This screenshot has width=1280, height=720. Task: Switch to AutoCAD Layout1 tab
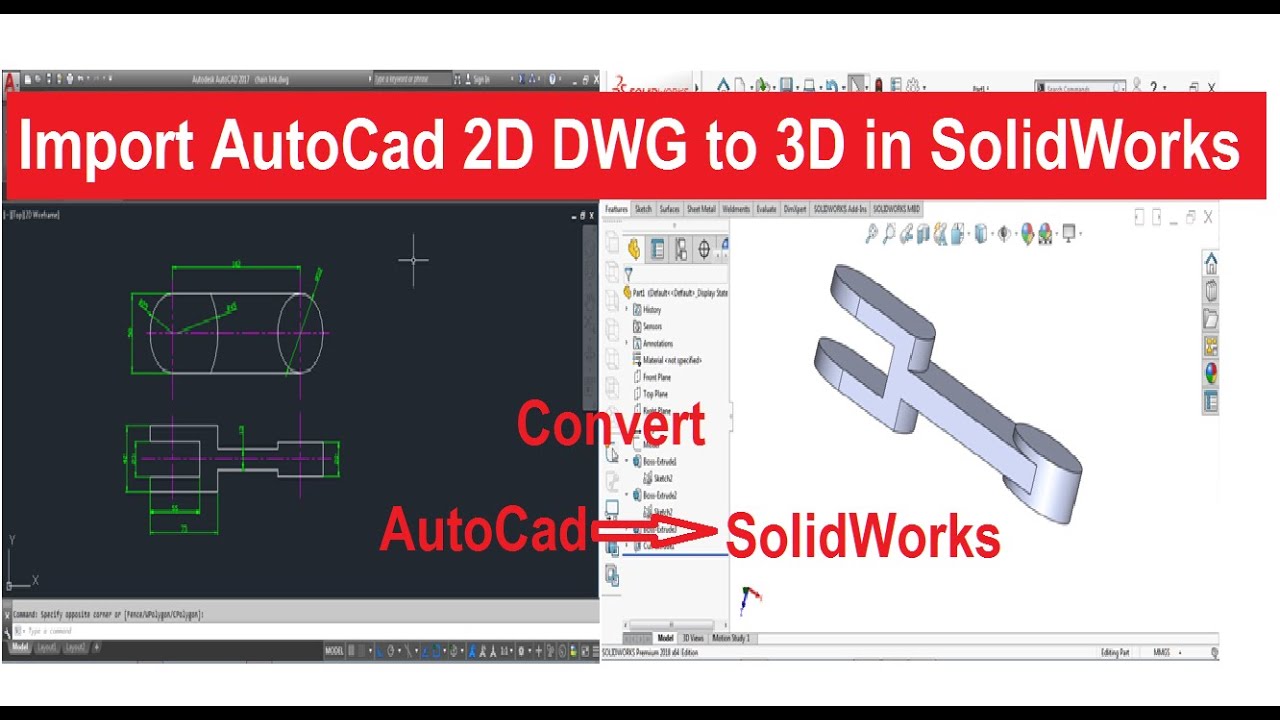point(47,648)
